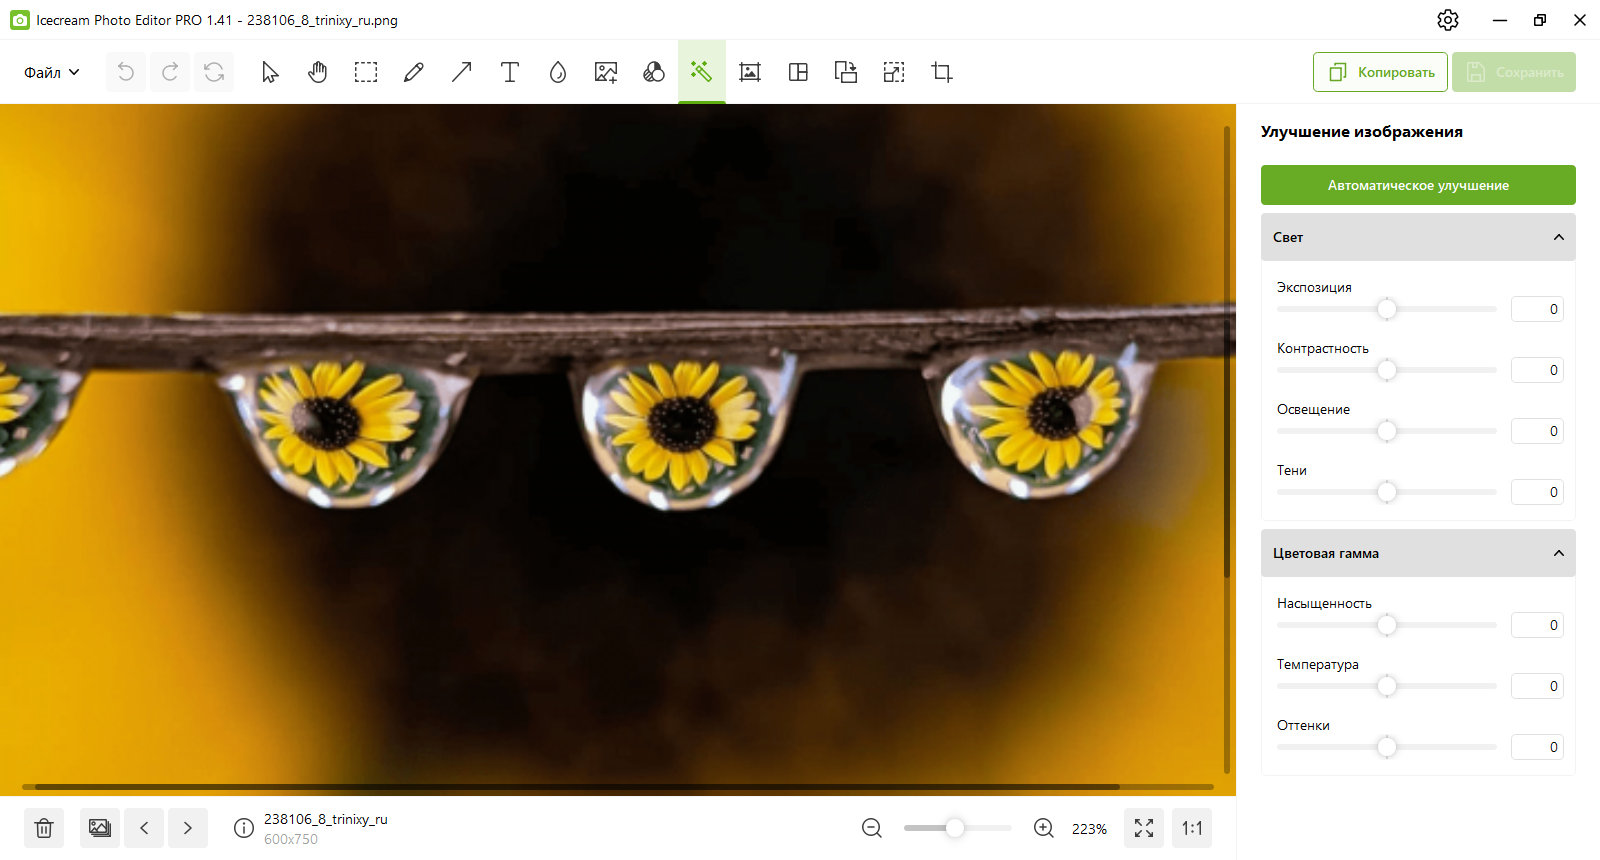Go to the previous image arrow

click(x=144, y=828)
